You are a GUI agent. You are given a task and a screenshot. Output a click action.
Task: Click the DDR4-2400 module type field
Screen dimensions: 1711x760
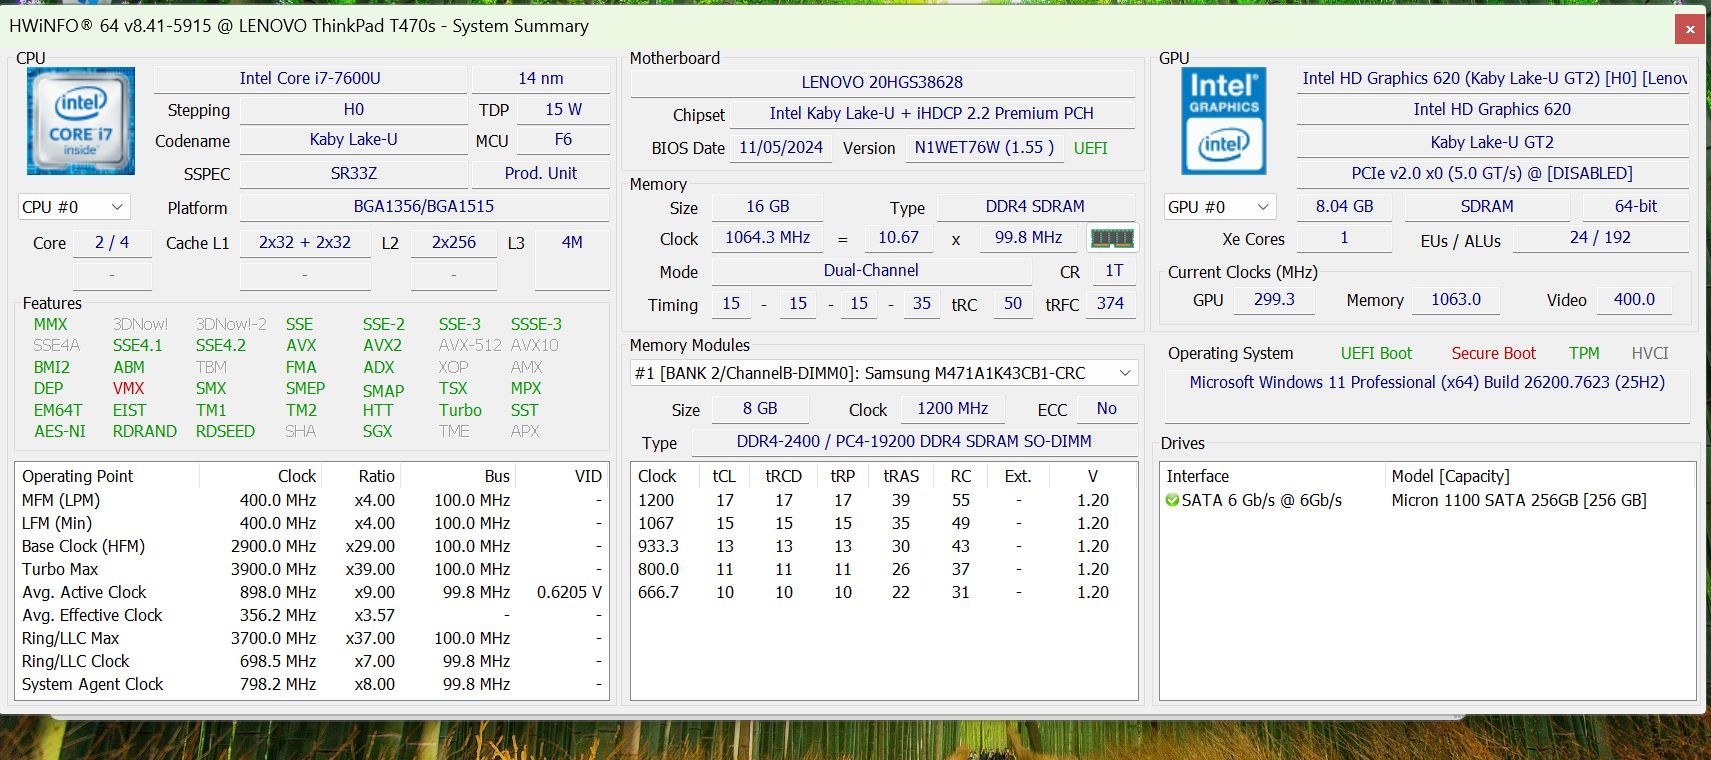click(913, 441)
